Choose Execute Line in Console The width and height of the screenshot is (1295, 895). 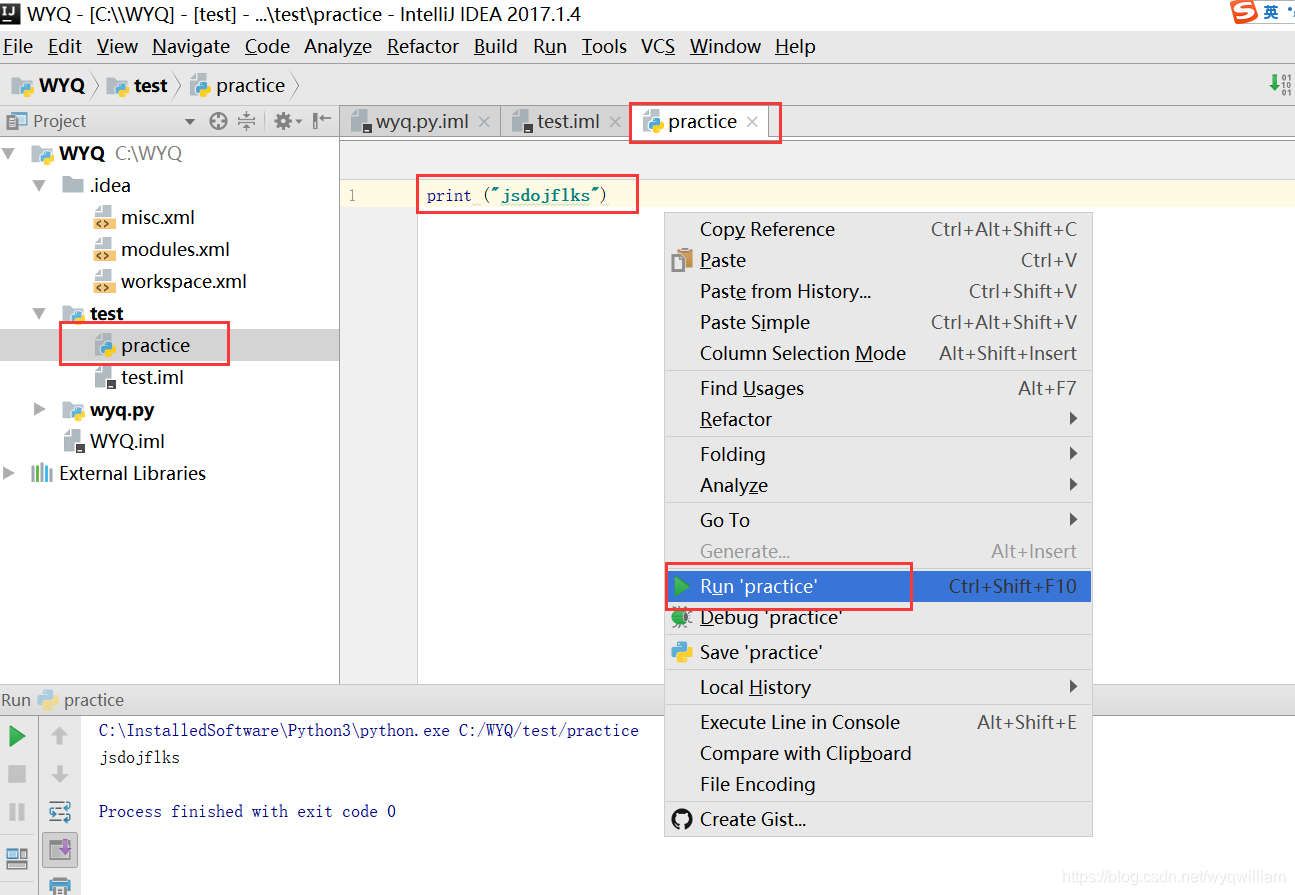[878, 723]
